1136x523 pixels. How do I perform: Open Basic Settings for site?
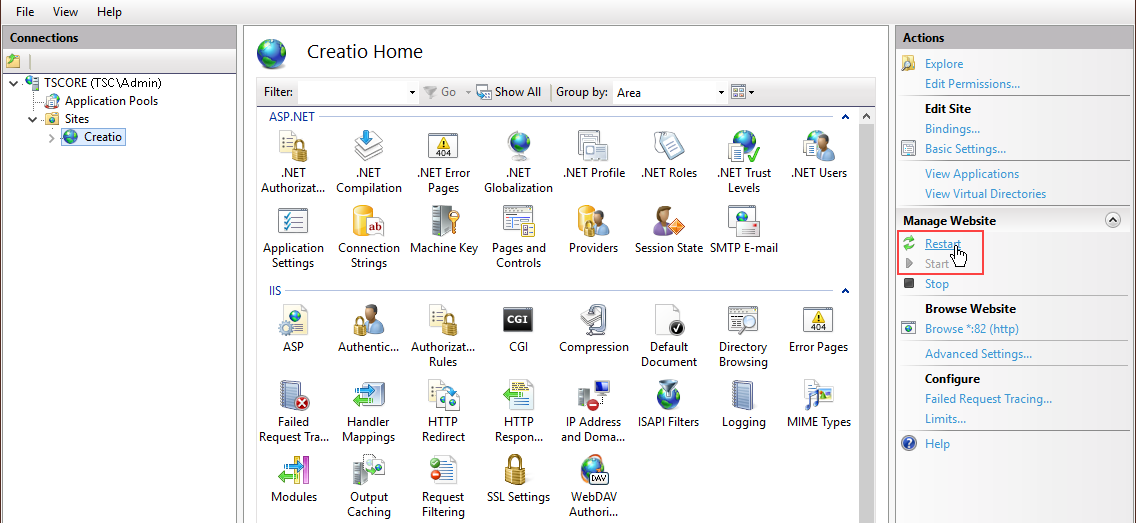coord(965,149)
